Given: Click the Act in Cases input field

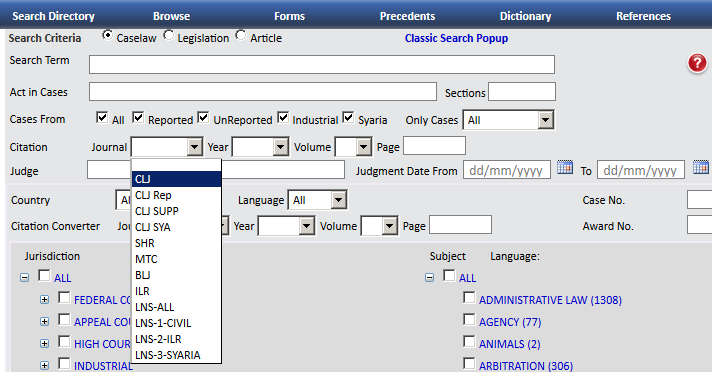Looking at the screenshot, I should pos(263,92).
